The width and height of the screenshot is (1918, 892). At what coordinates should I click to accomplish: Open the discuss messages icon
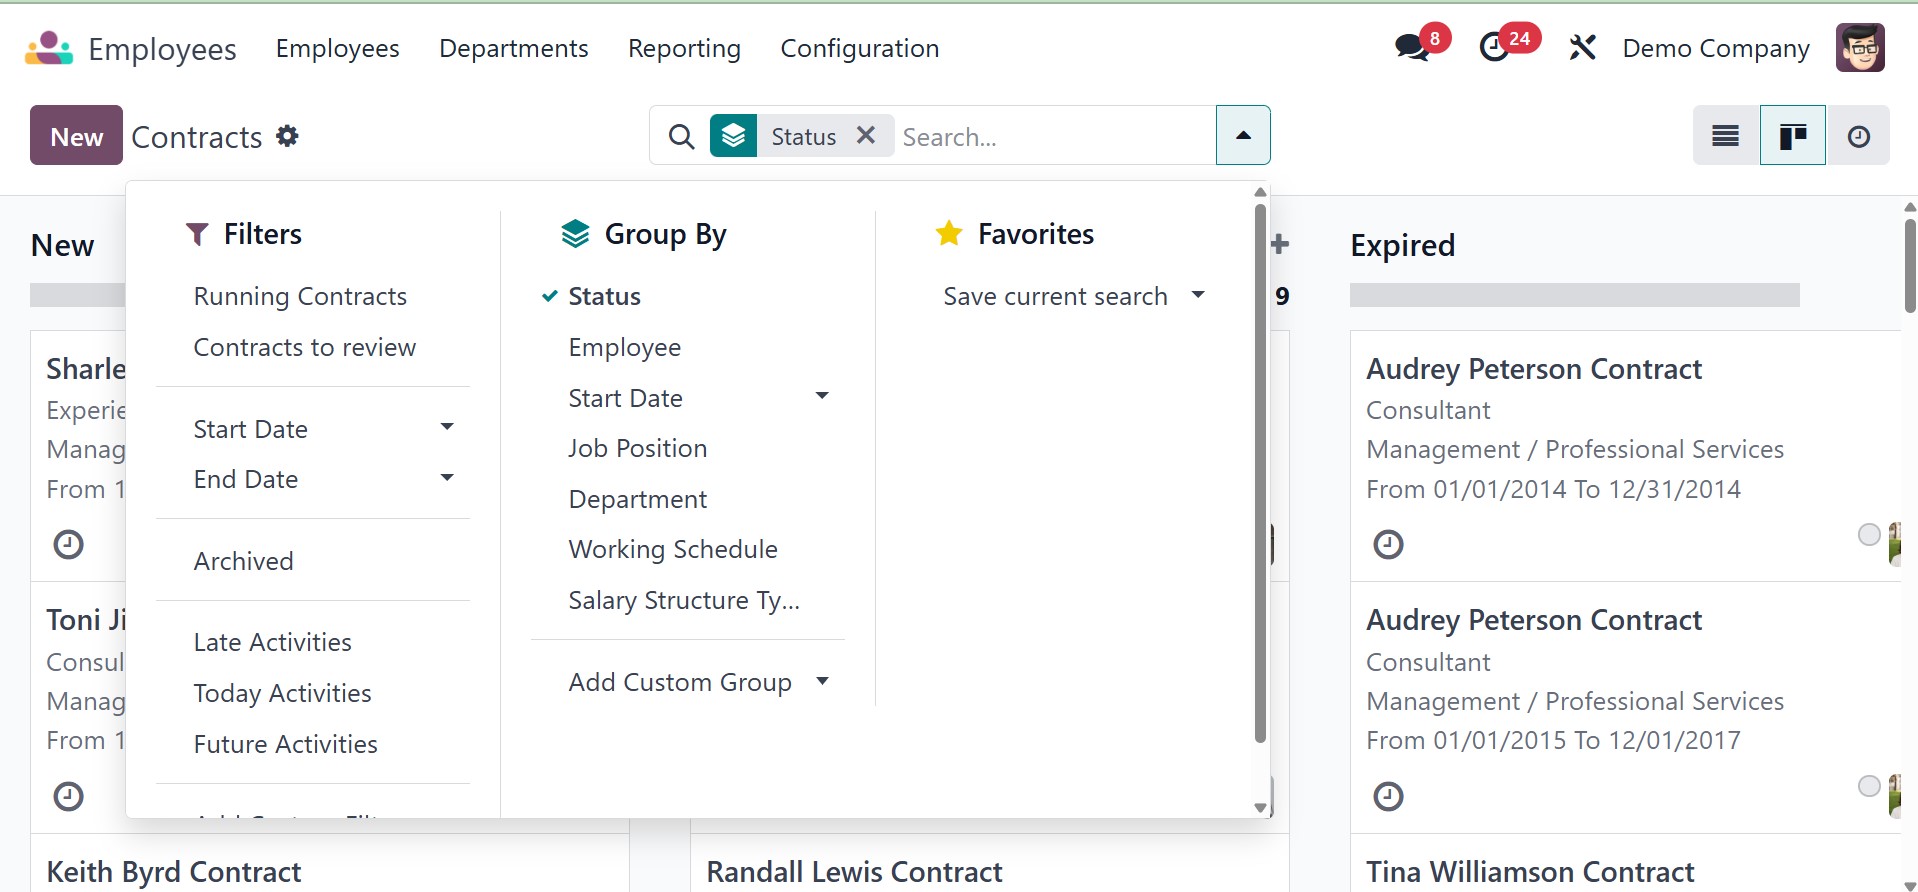[1412, 47]
